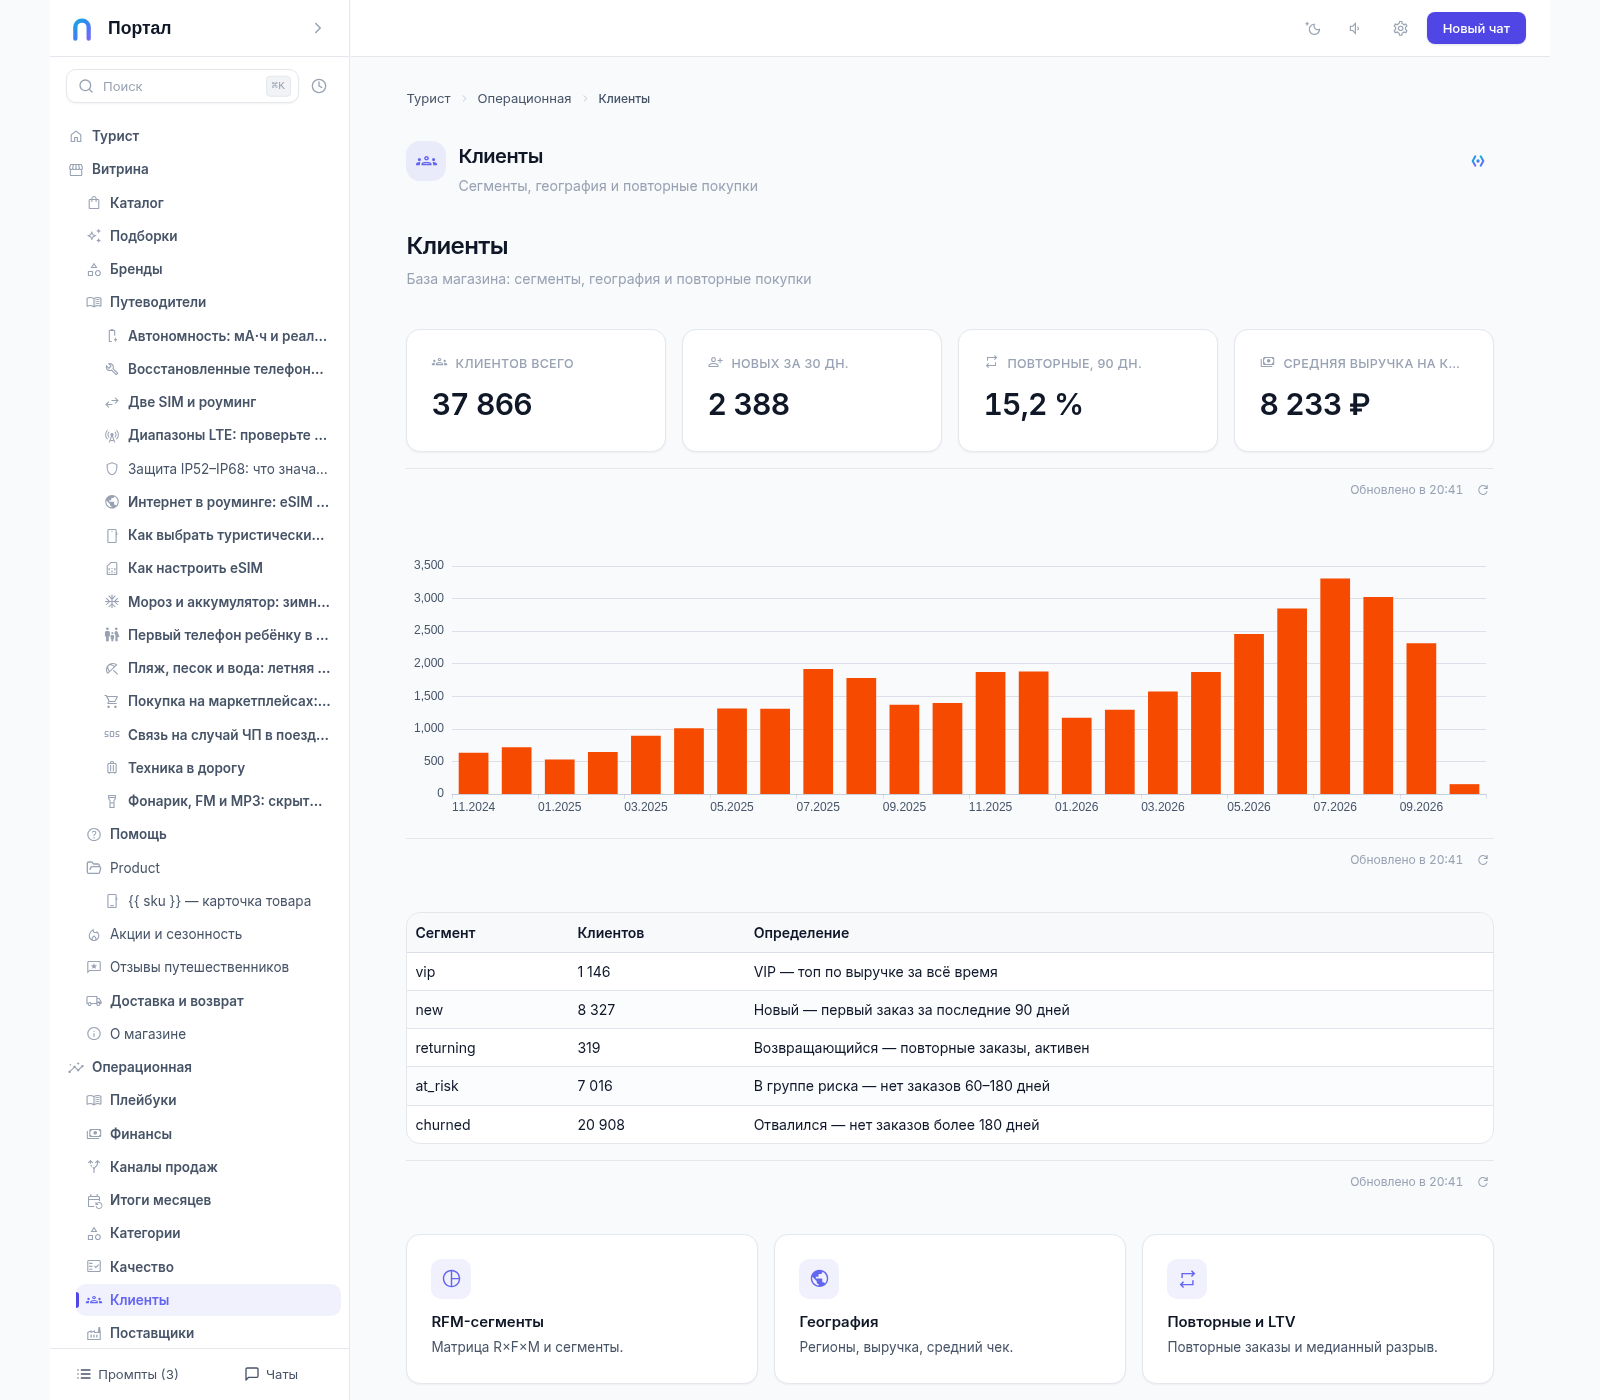
Task: Open Промпты (3) tab at bottom
Action: [128, 1374]
